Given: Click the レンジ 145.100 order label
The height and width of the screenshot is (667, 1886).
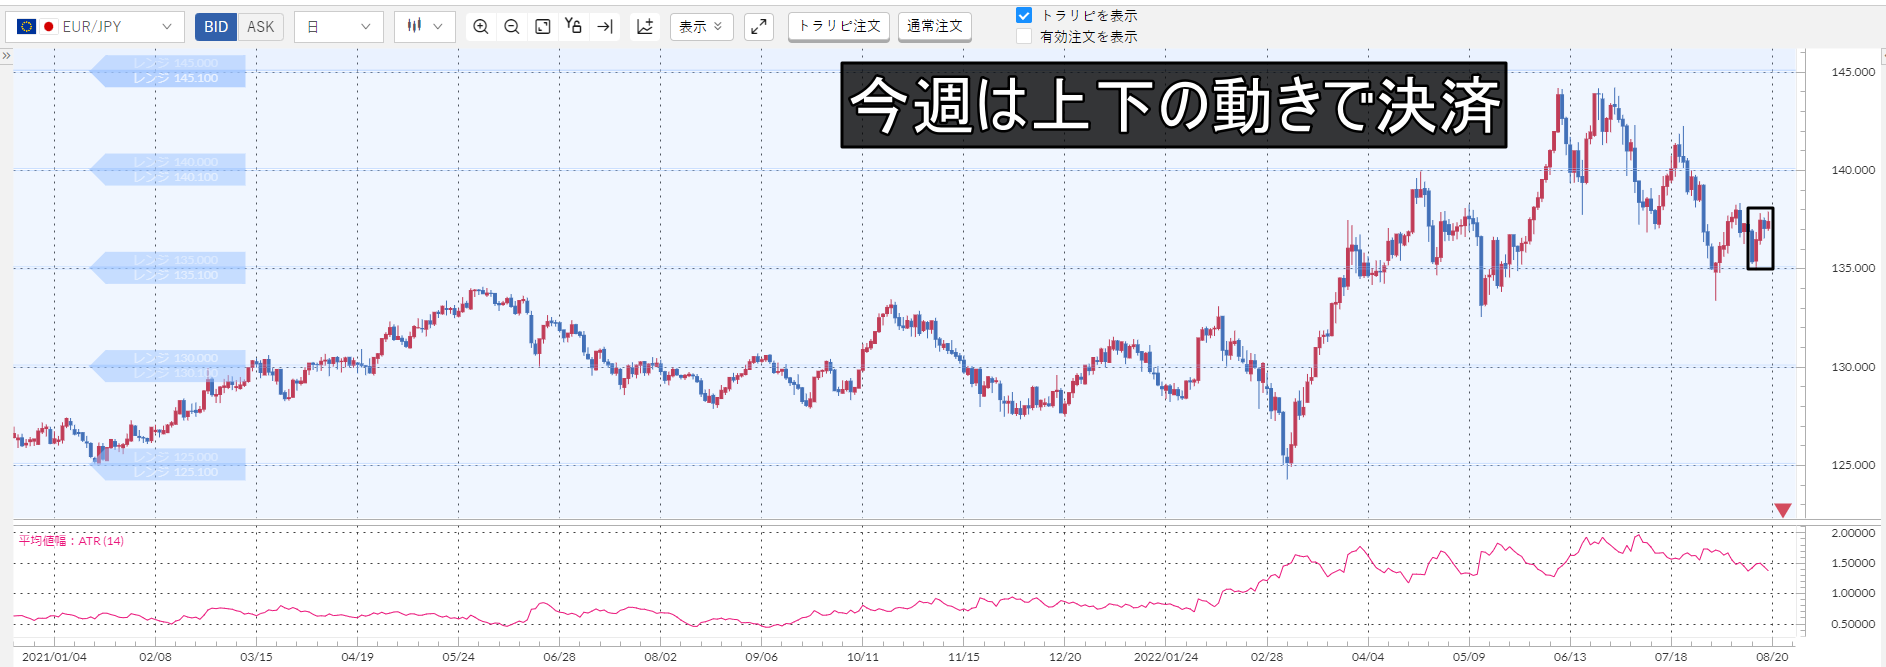Looking at the screenshot, I should click(175, 78).
